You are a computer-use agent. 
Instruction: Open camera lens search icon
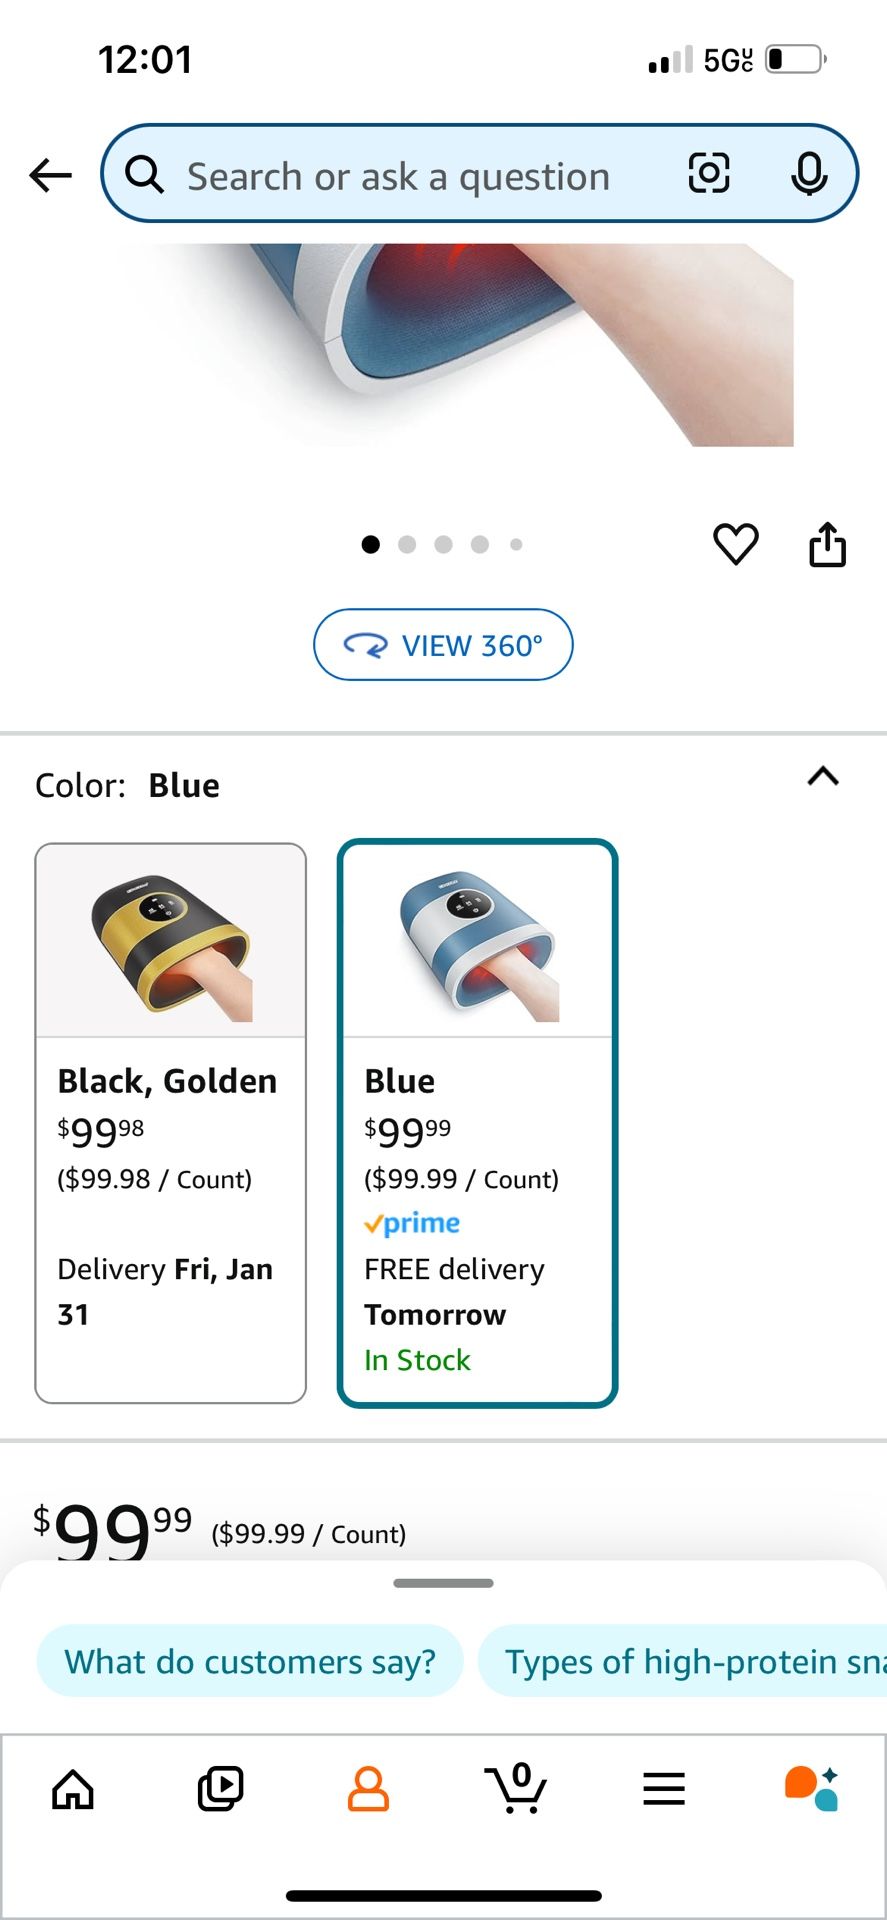(x=708, y=174)
